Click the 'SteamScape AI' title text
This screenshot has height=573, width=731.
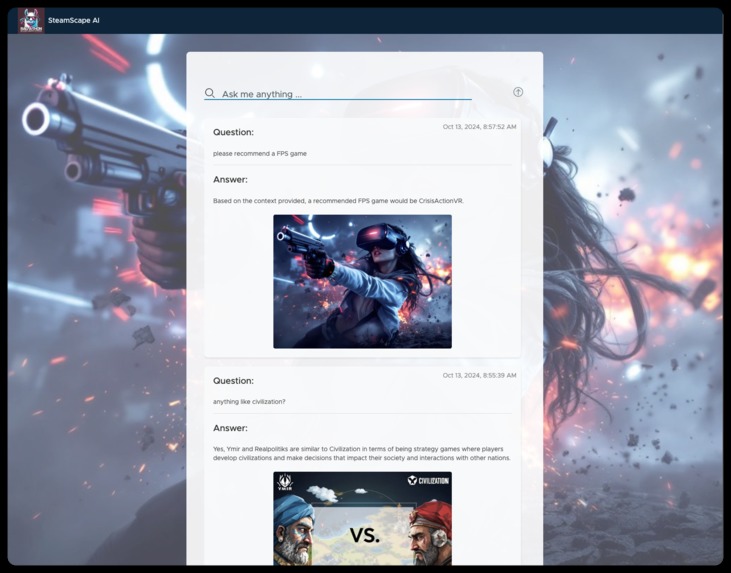(x=74, y=21)
